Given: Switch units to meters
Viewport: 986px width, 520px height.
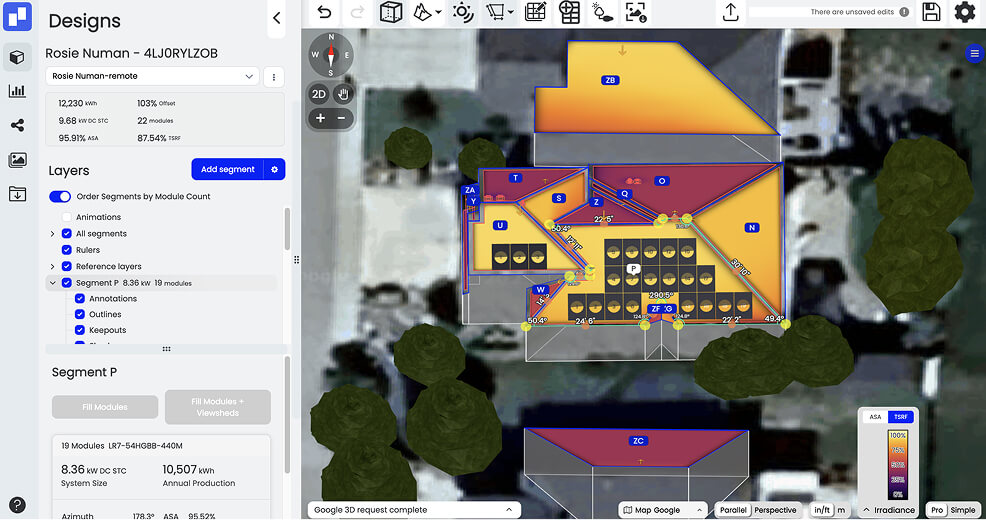Looking at the screenshot, I should point(841,510).
